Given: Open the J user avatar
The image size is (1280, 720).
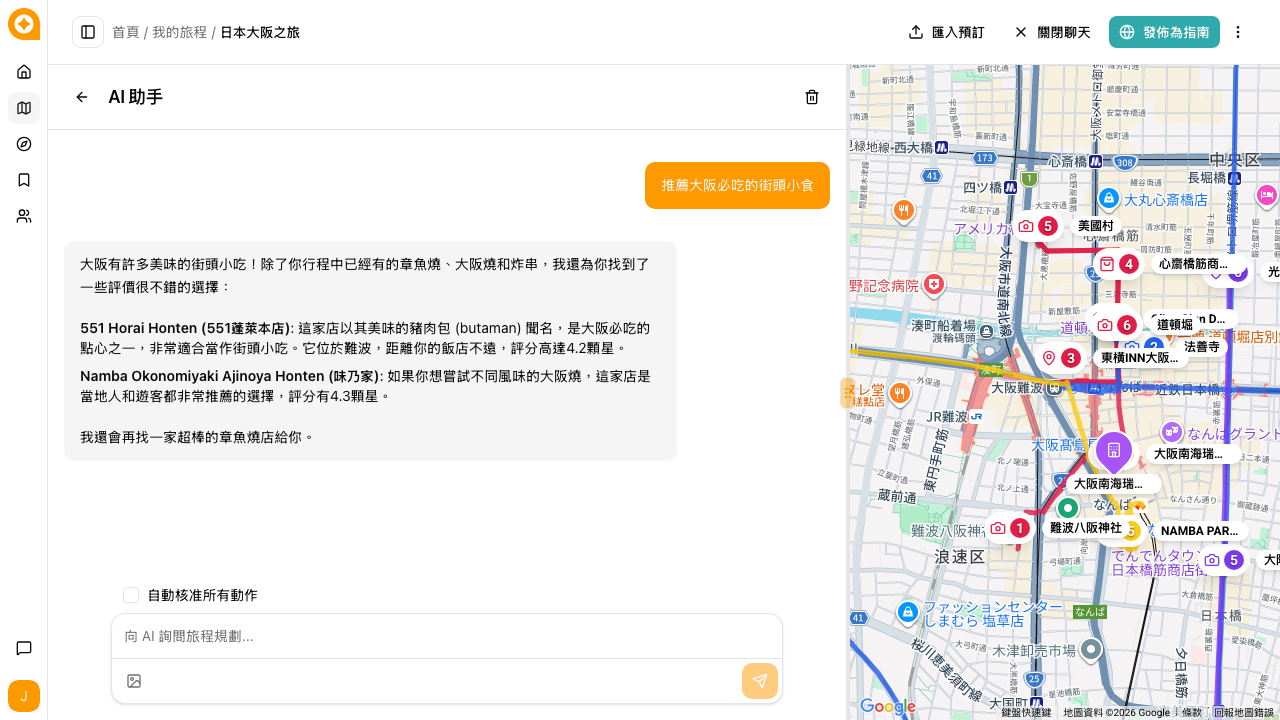Looking at the screenshot, I should coord(24,696).
